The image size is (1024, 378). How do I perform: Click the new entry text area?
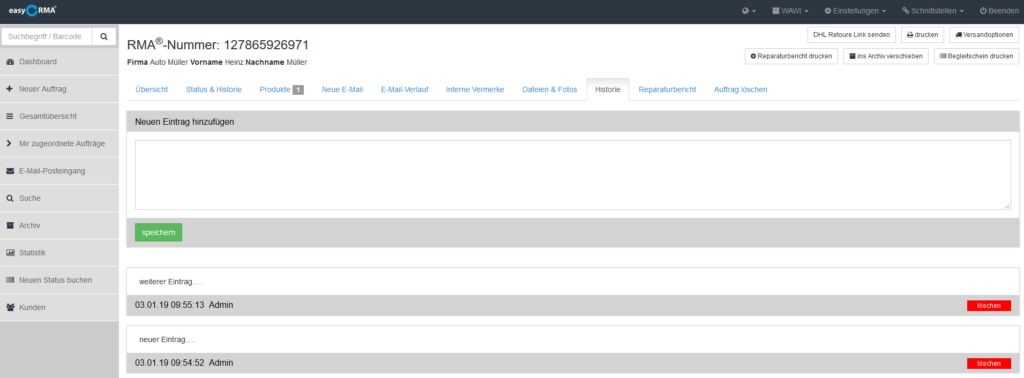[573, 174]
